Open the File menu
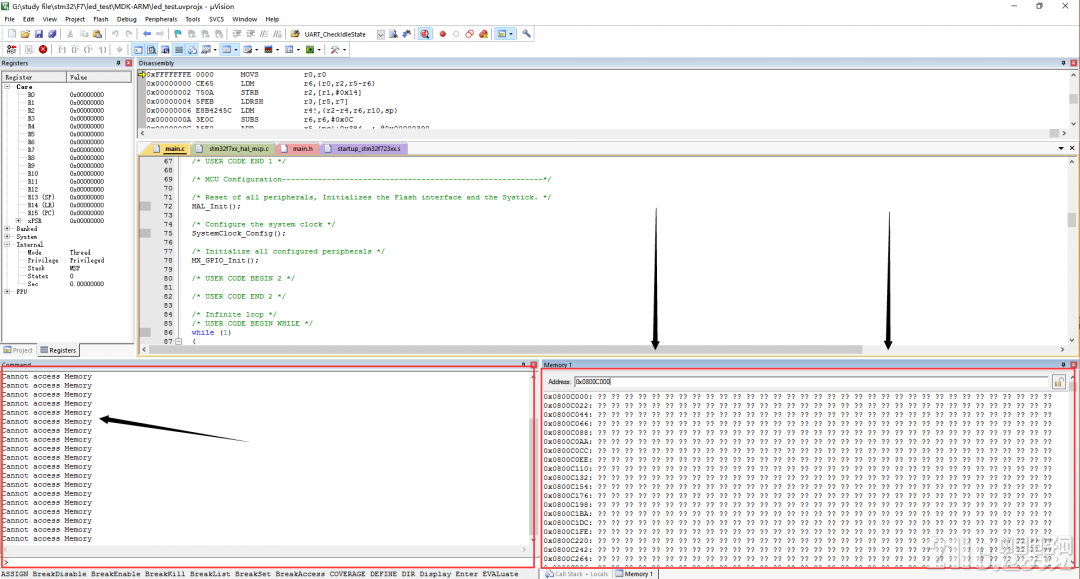 click(10, 19)
